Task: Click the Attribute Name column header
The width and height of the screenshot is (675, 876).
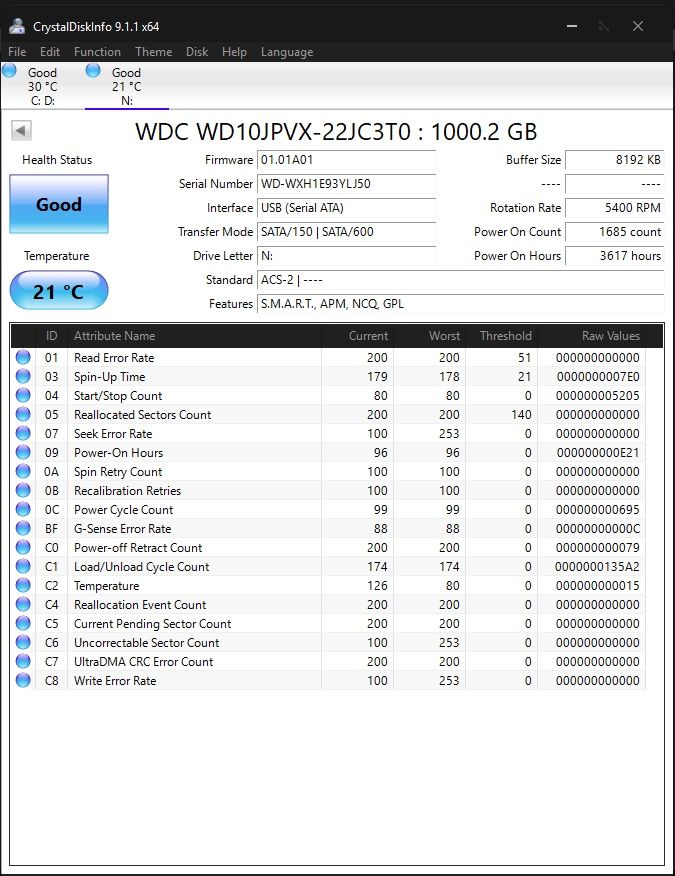Action: coord(194,336)
